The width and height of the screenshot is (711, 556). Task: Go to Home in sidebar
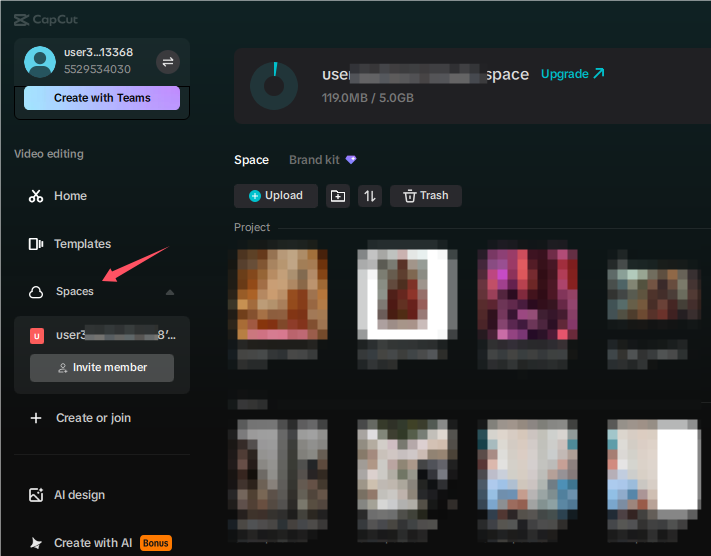point(70,196)
